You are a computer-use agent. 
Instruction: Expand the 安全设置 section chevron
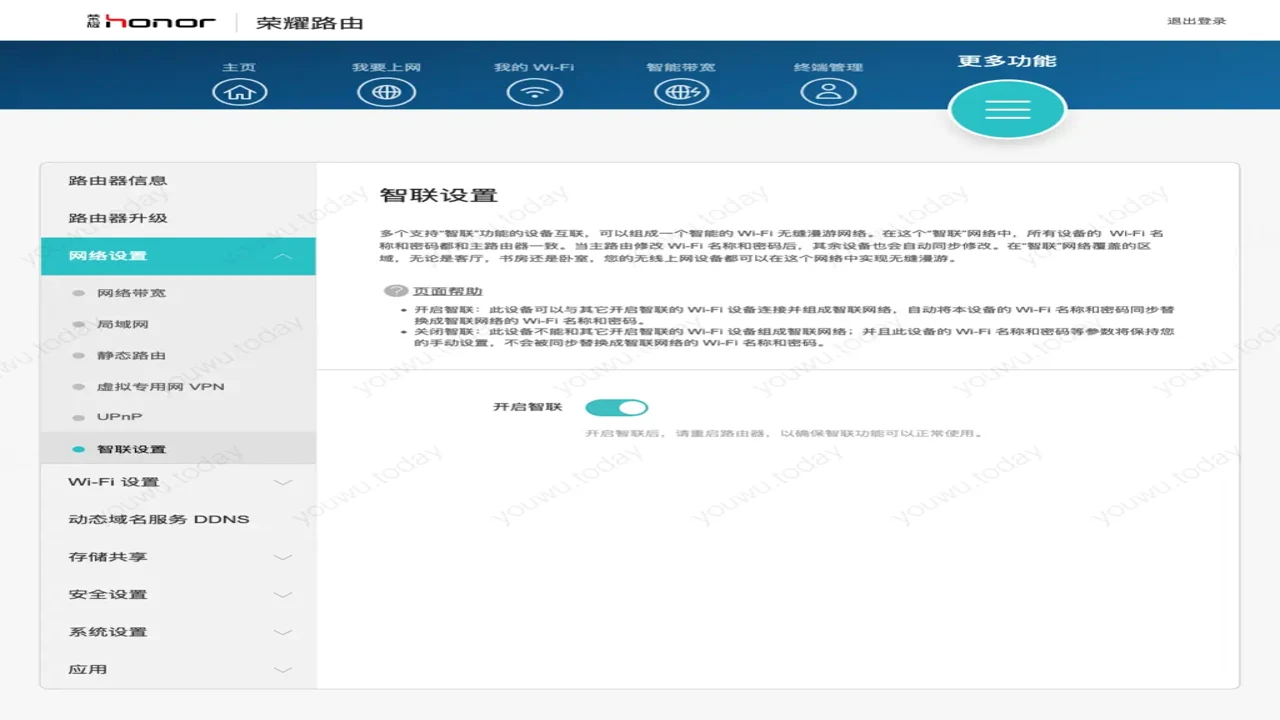(283, 595)
